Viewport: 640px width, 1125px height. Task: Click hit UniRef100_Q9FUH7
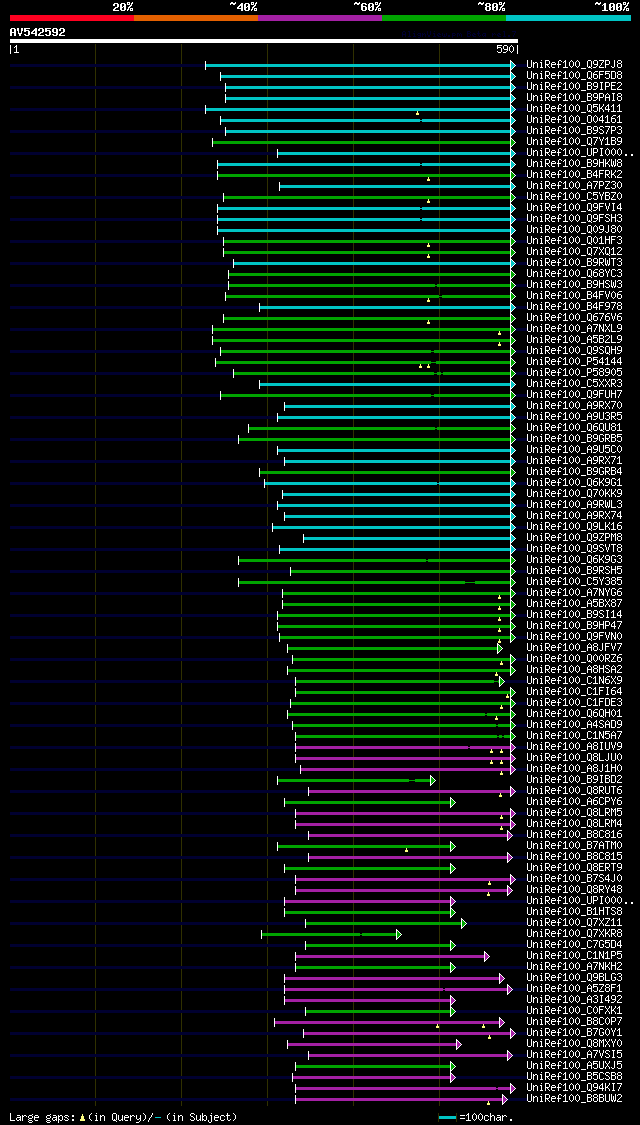pos(574,395)
